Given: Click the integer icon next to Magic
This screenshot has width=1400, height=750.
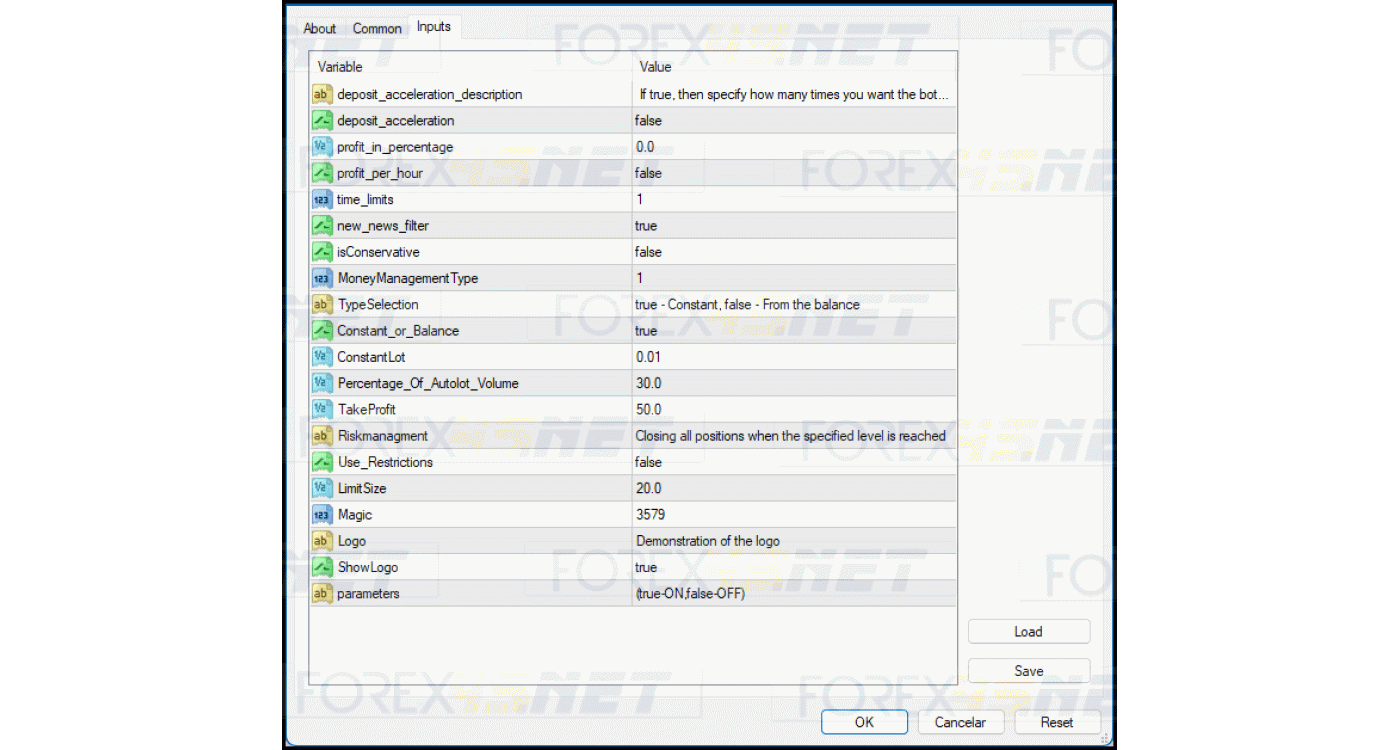Looking at the screenshot, I should pos(321,515).
